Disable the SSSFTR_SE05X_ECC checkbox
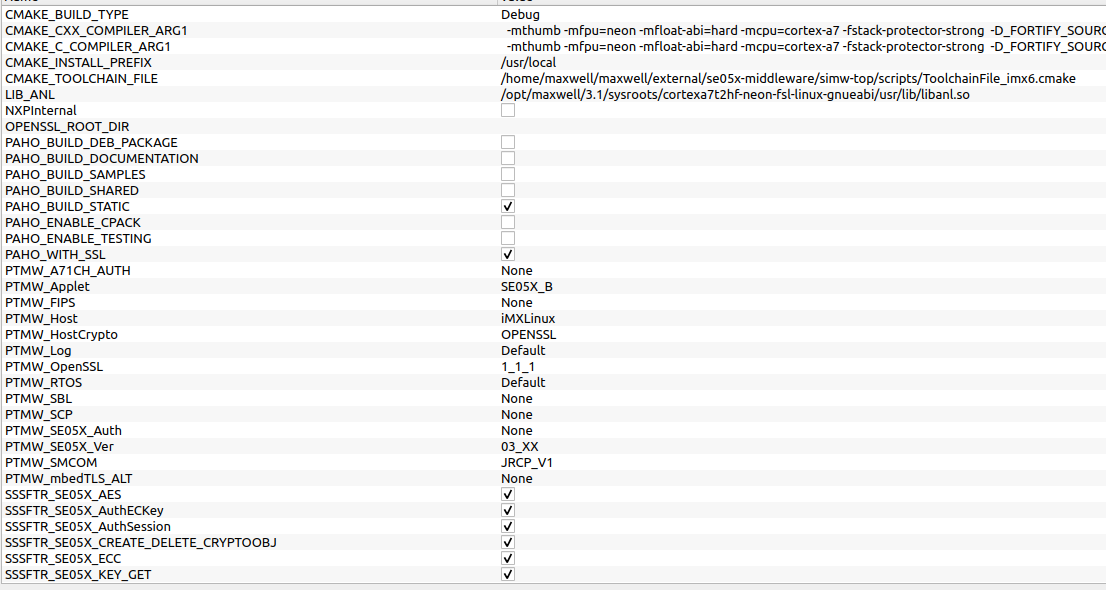Viewport: 1106px width, 590px height. coord(507,557)
